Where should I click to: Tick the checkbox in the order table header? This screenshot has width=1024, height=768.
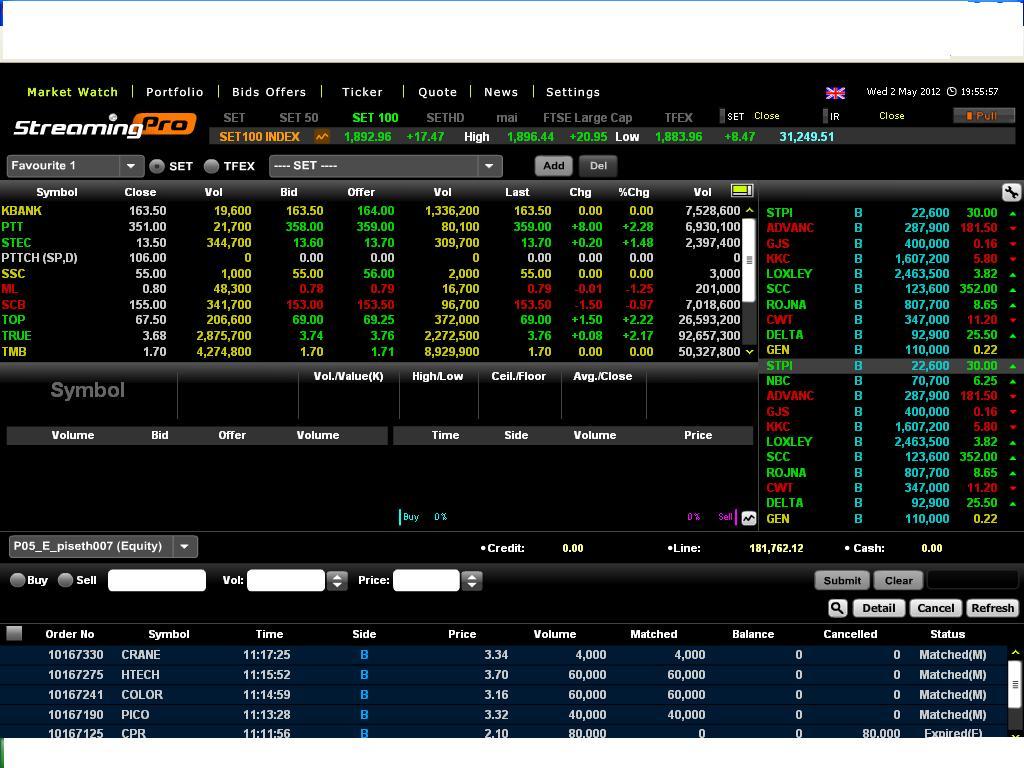(x=14, y=632)
